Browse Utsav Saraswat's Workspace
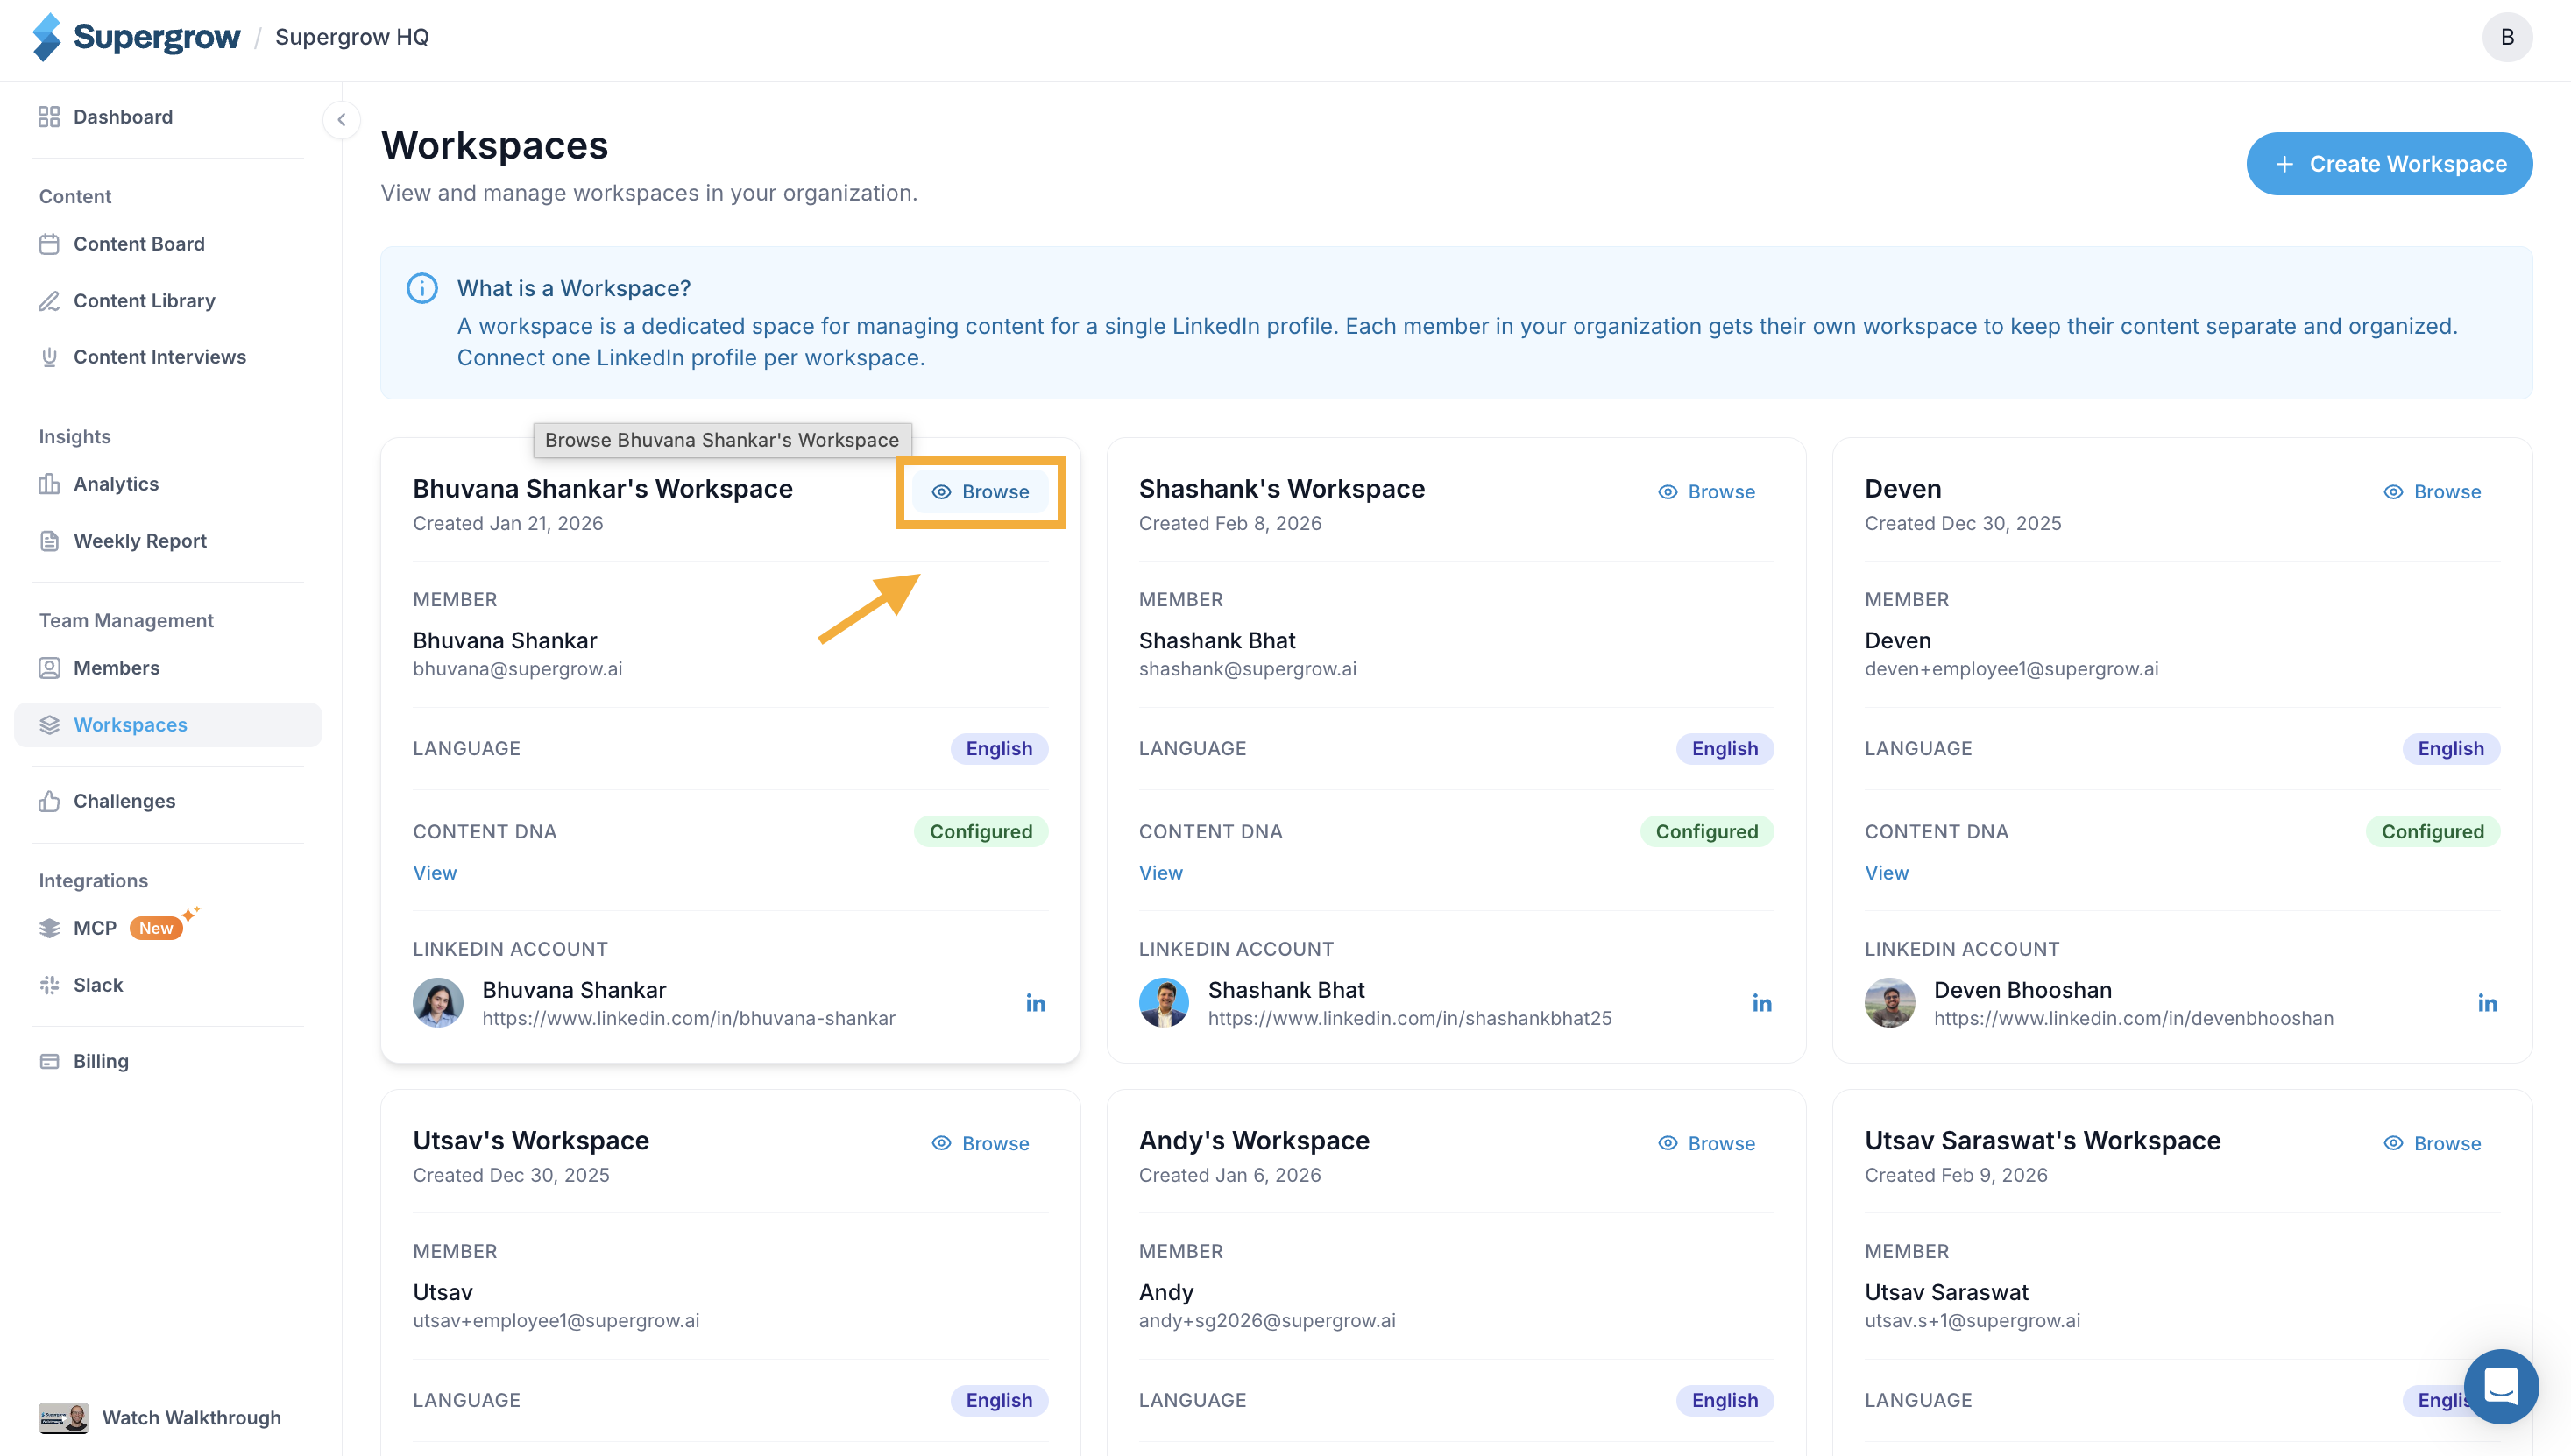The image size is (2571, 1456). 2432,1143
